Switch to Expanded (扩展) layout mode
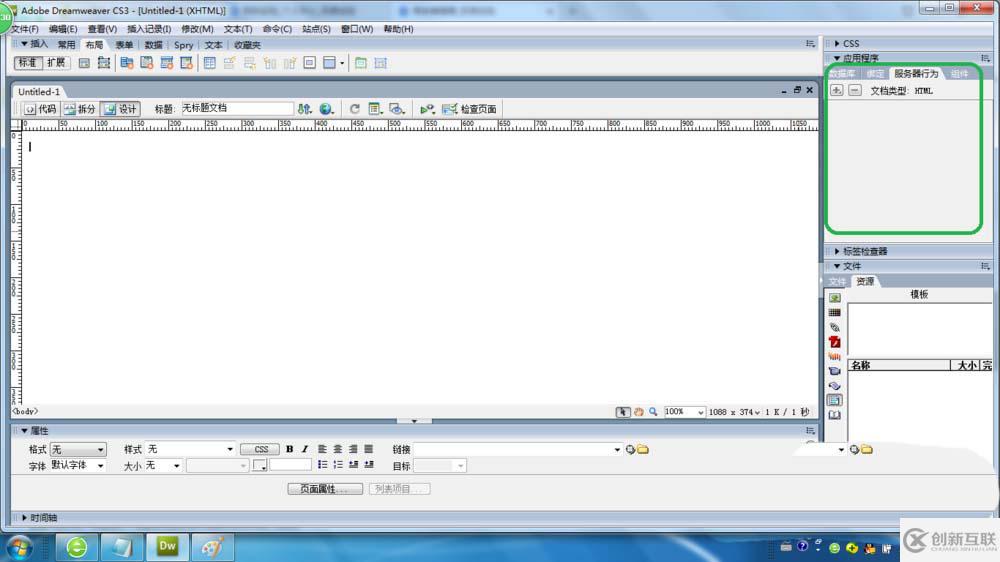 pos(56,63)
